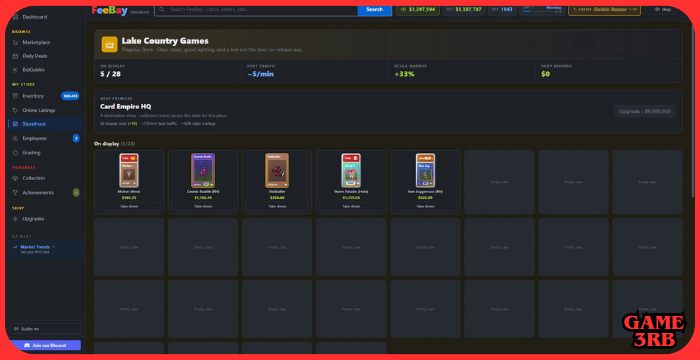Click the Employees notification badge
The height and width of the screenshot is (360, 700).
tap(76, 138)
